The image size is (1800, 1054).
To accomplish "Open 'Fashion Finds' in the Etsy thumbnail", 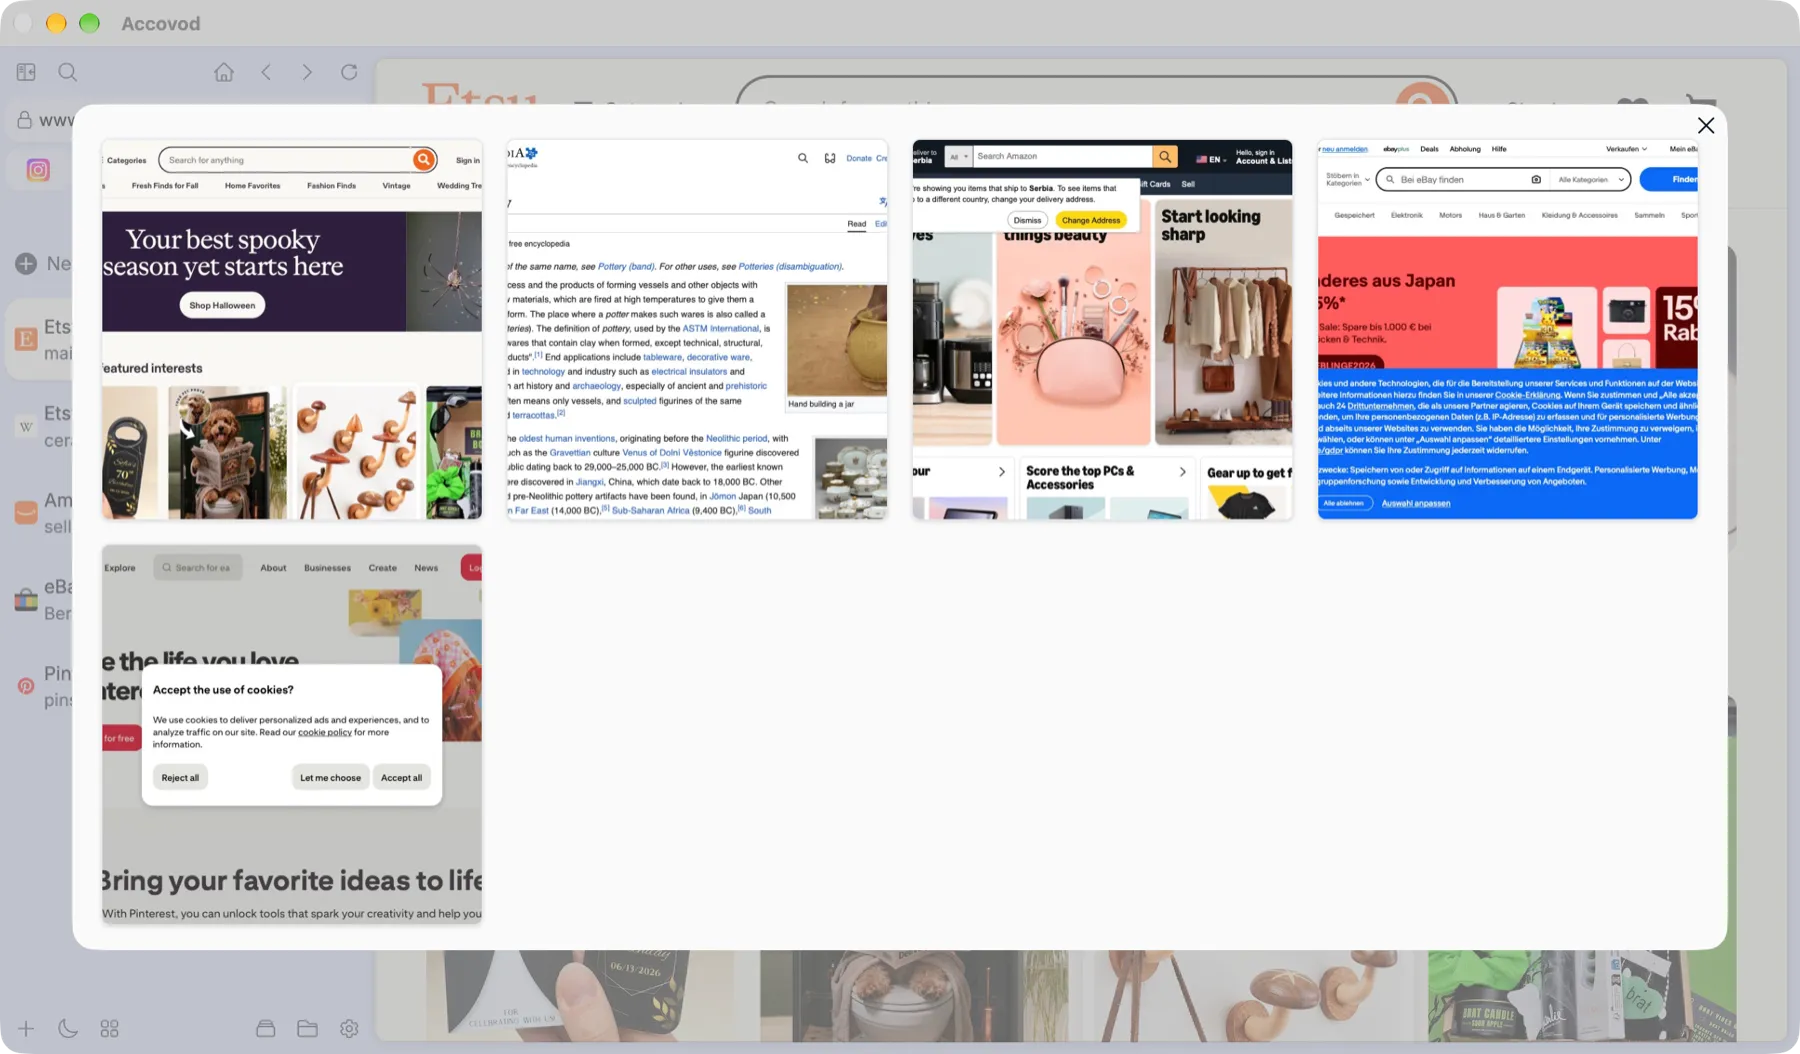I will tap(331, 186).
